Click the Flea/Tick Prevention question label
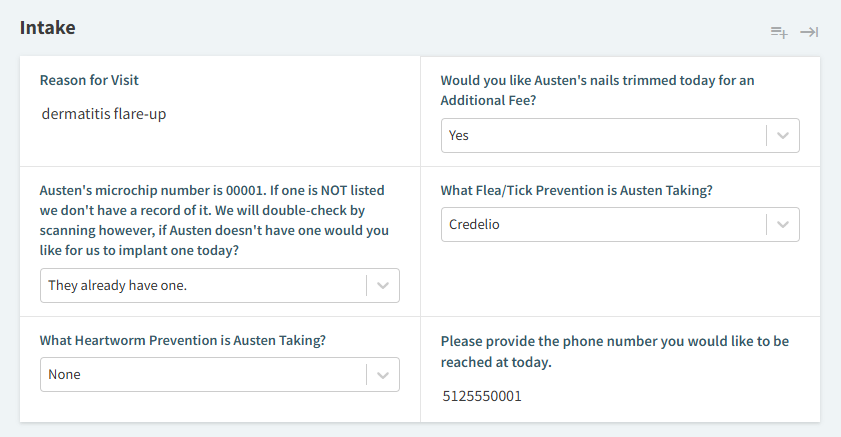 pos(577,191)
